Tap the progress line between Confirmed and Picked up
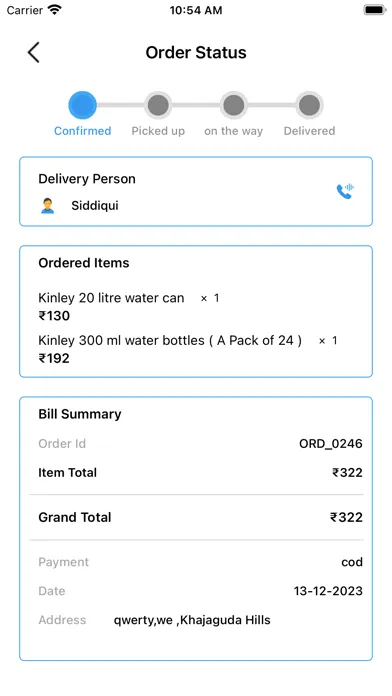 coord(121,105)
